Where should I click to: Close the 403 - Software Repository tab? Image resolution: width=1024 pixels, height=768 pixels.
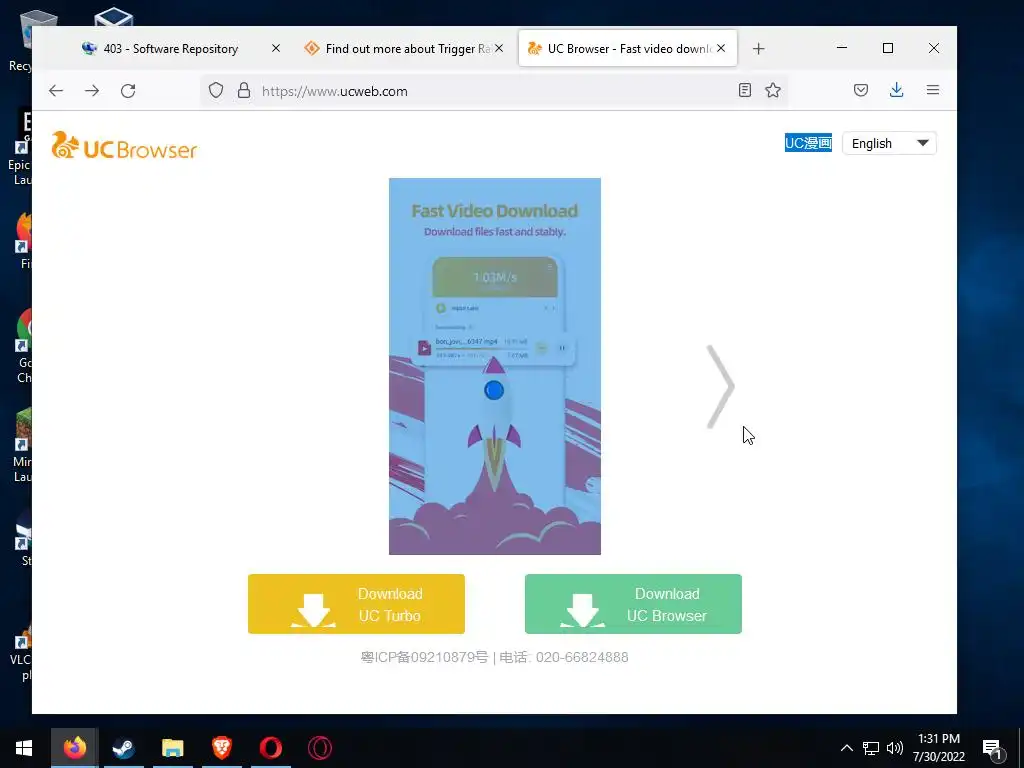click(276, 48)
